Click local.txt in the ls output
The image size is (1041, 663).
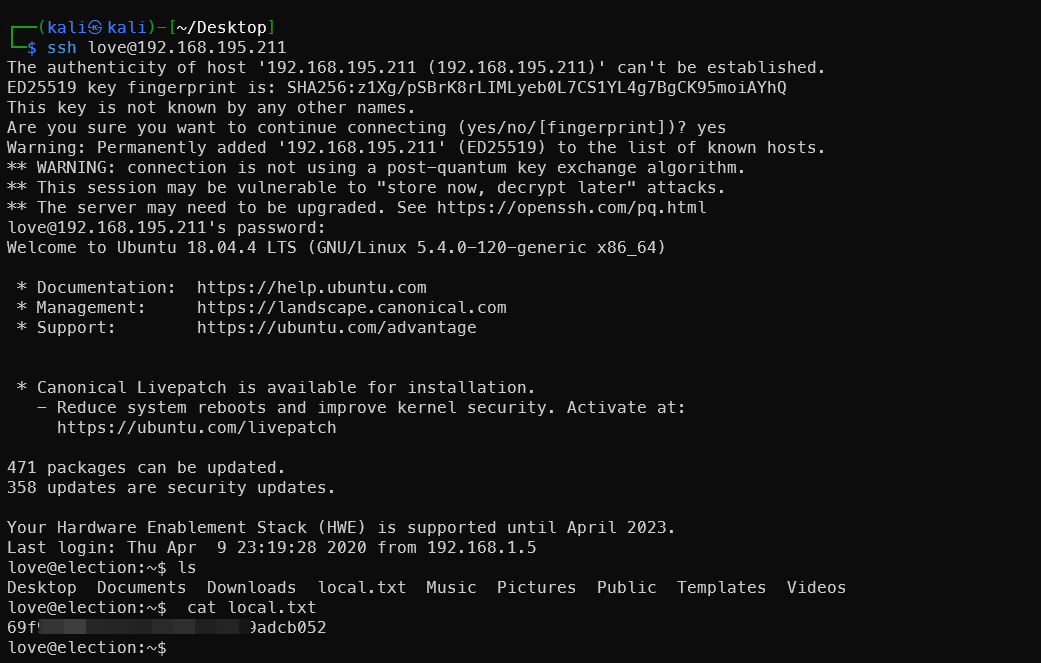point(362,587)
